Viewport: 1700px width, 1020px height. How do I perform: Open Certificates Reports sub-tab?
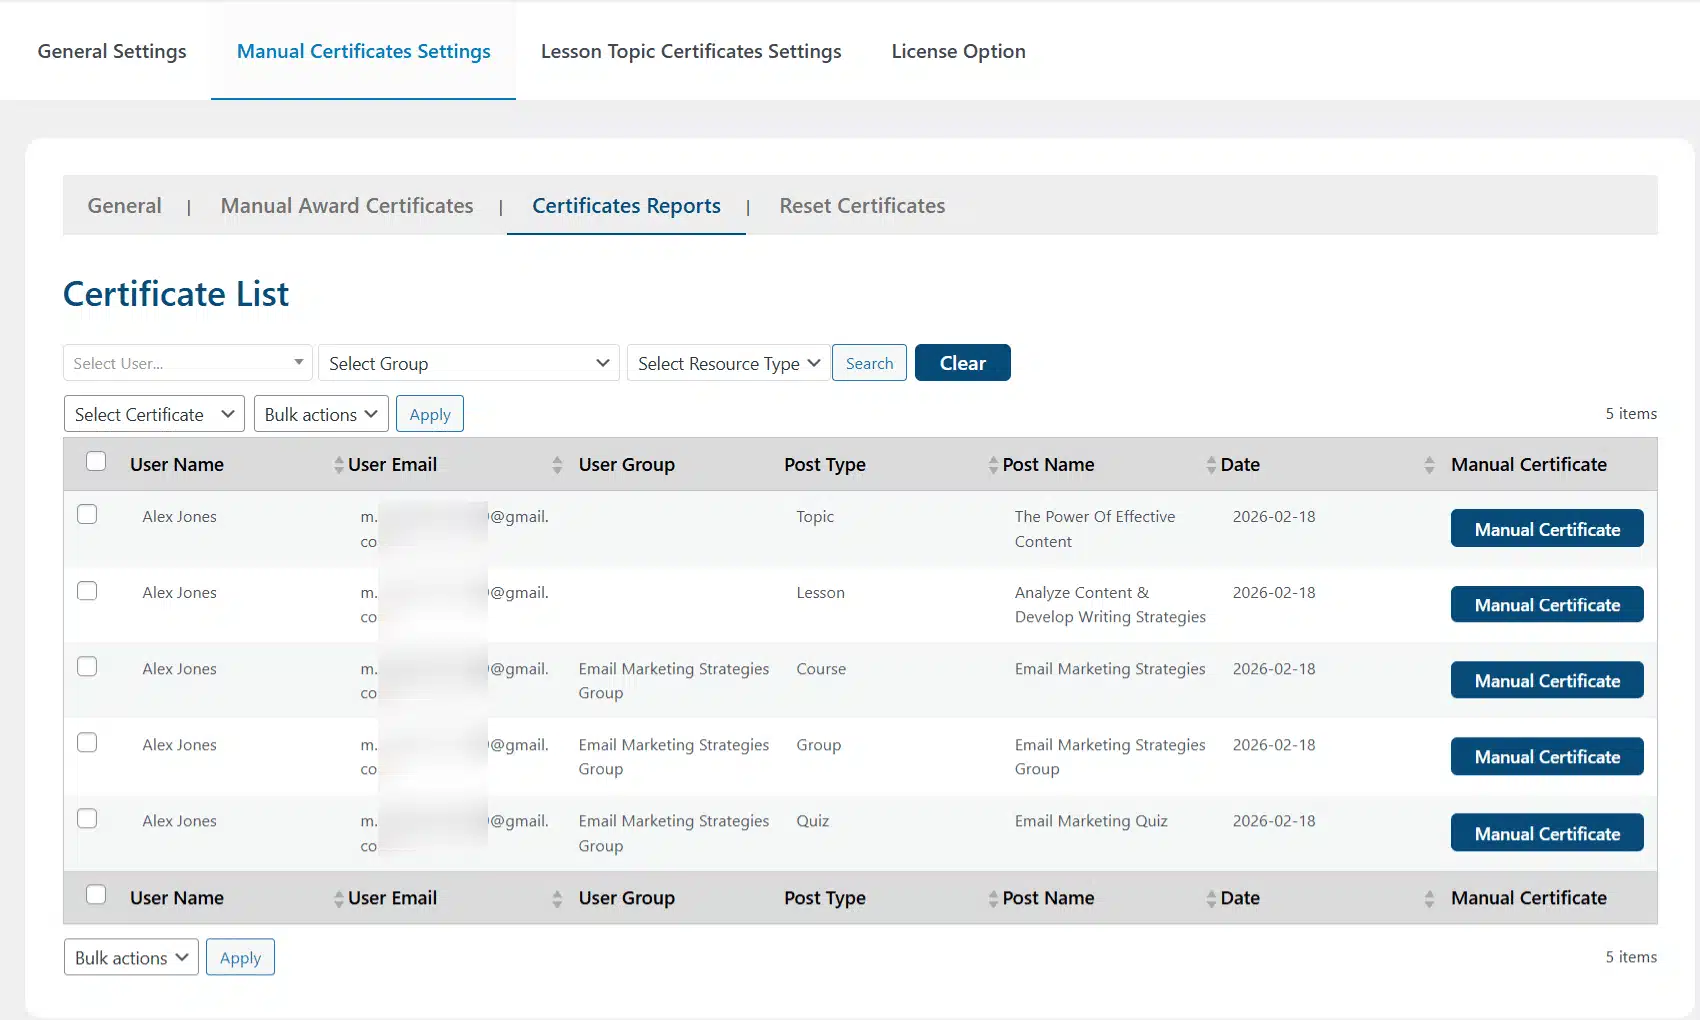(626, 206)
